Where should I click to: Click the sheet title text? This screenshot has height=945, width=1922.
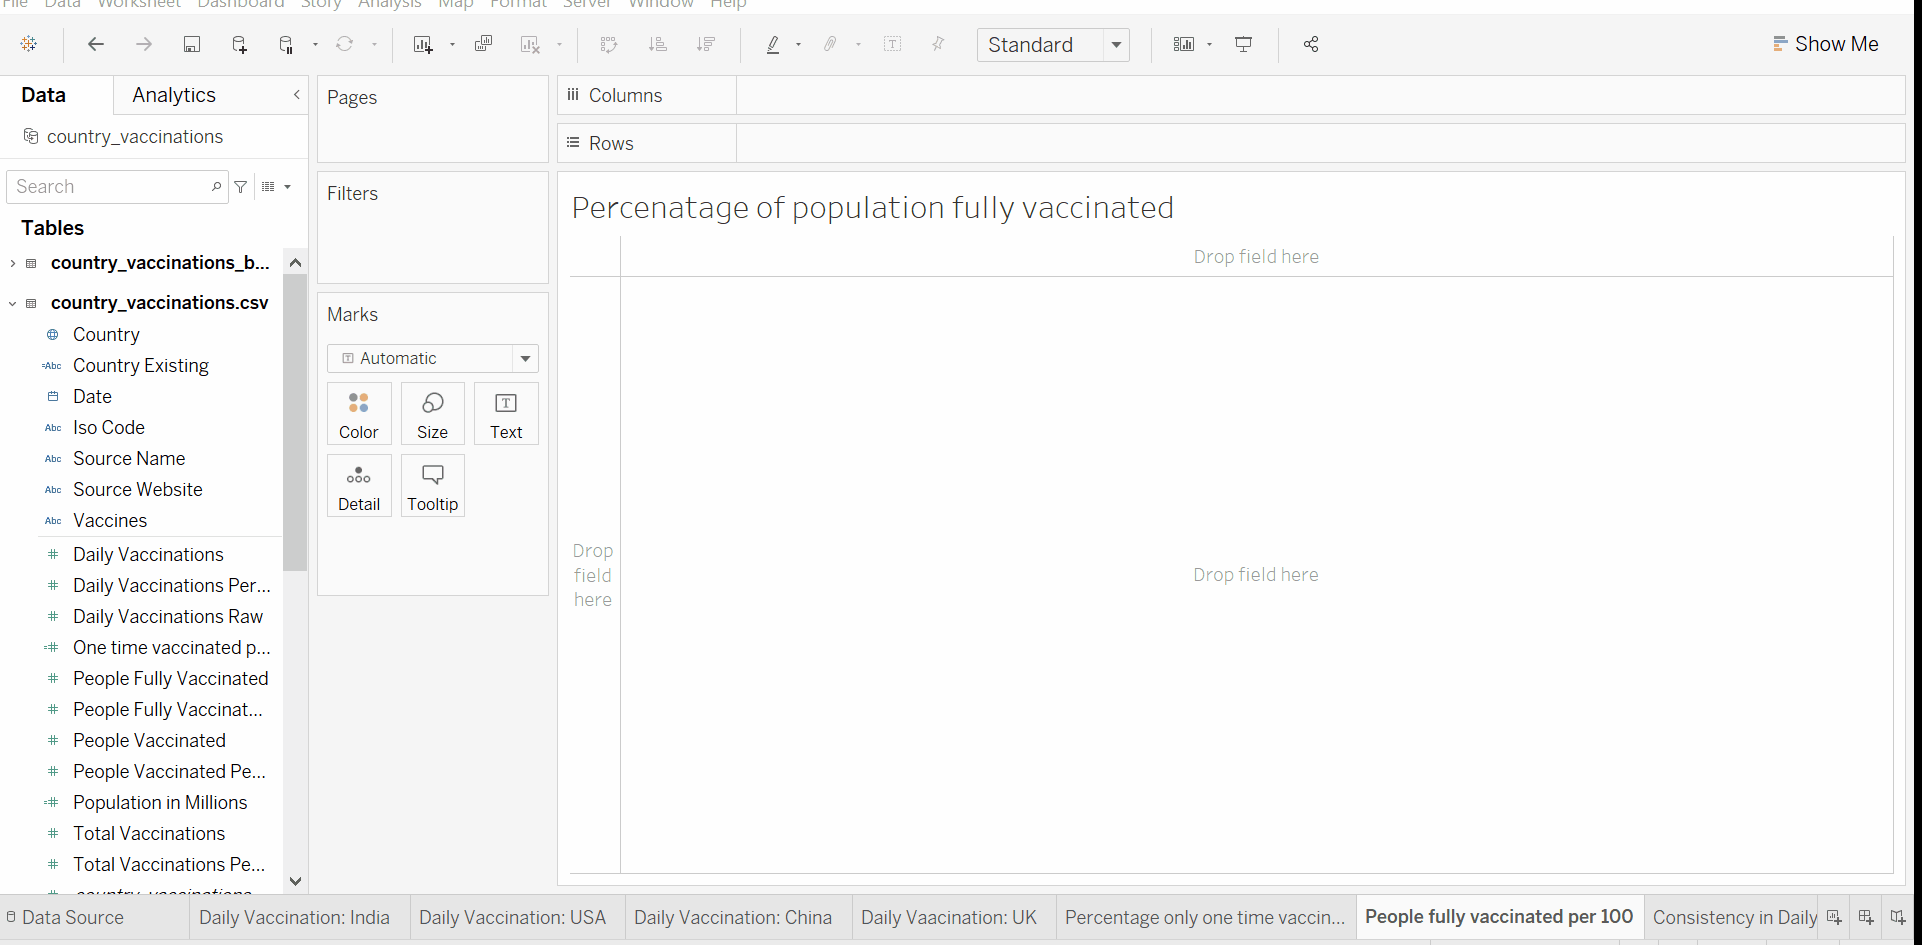pos(873,207)
